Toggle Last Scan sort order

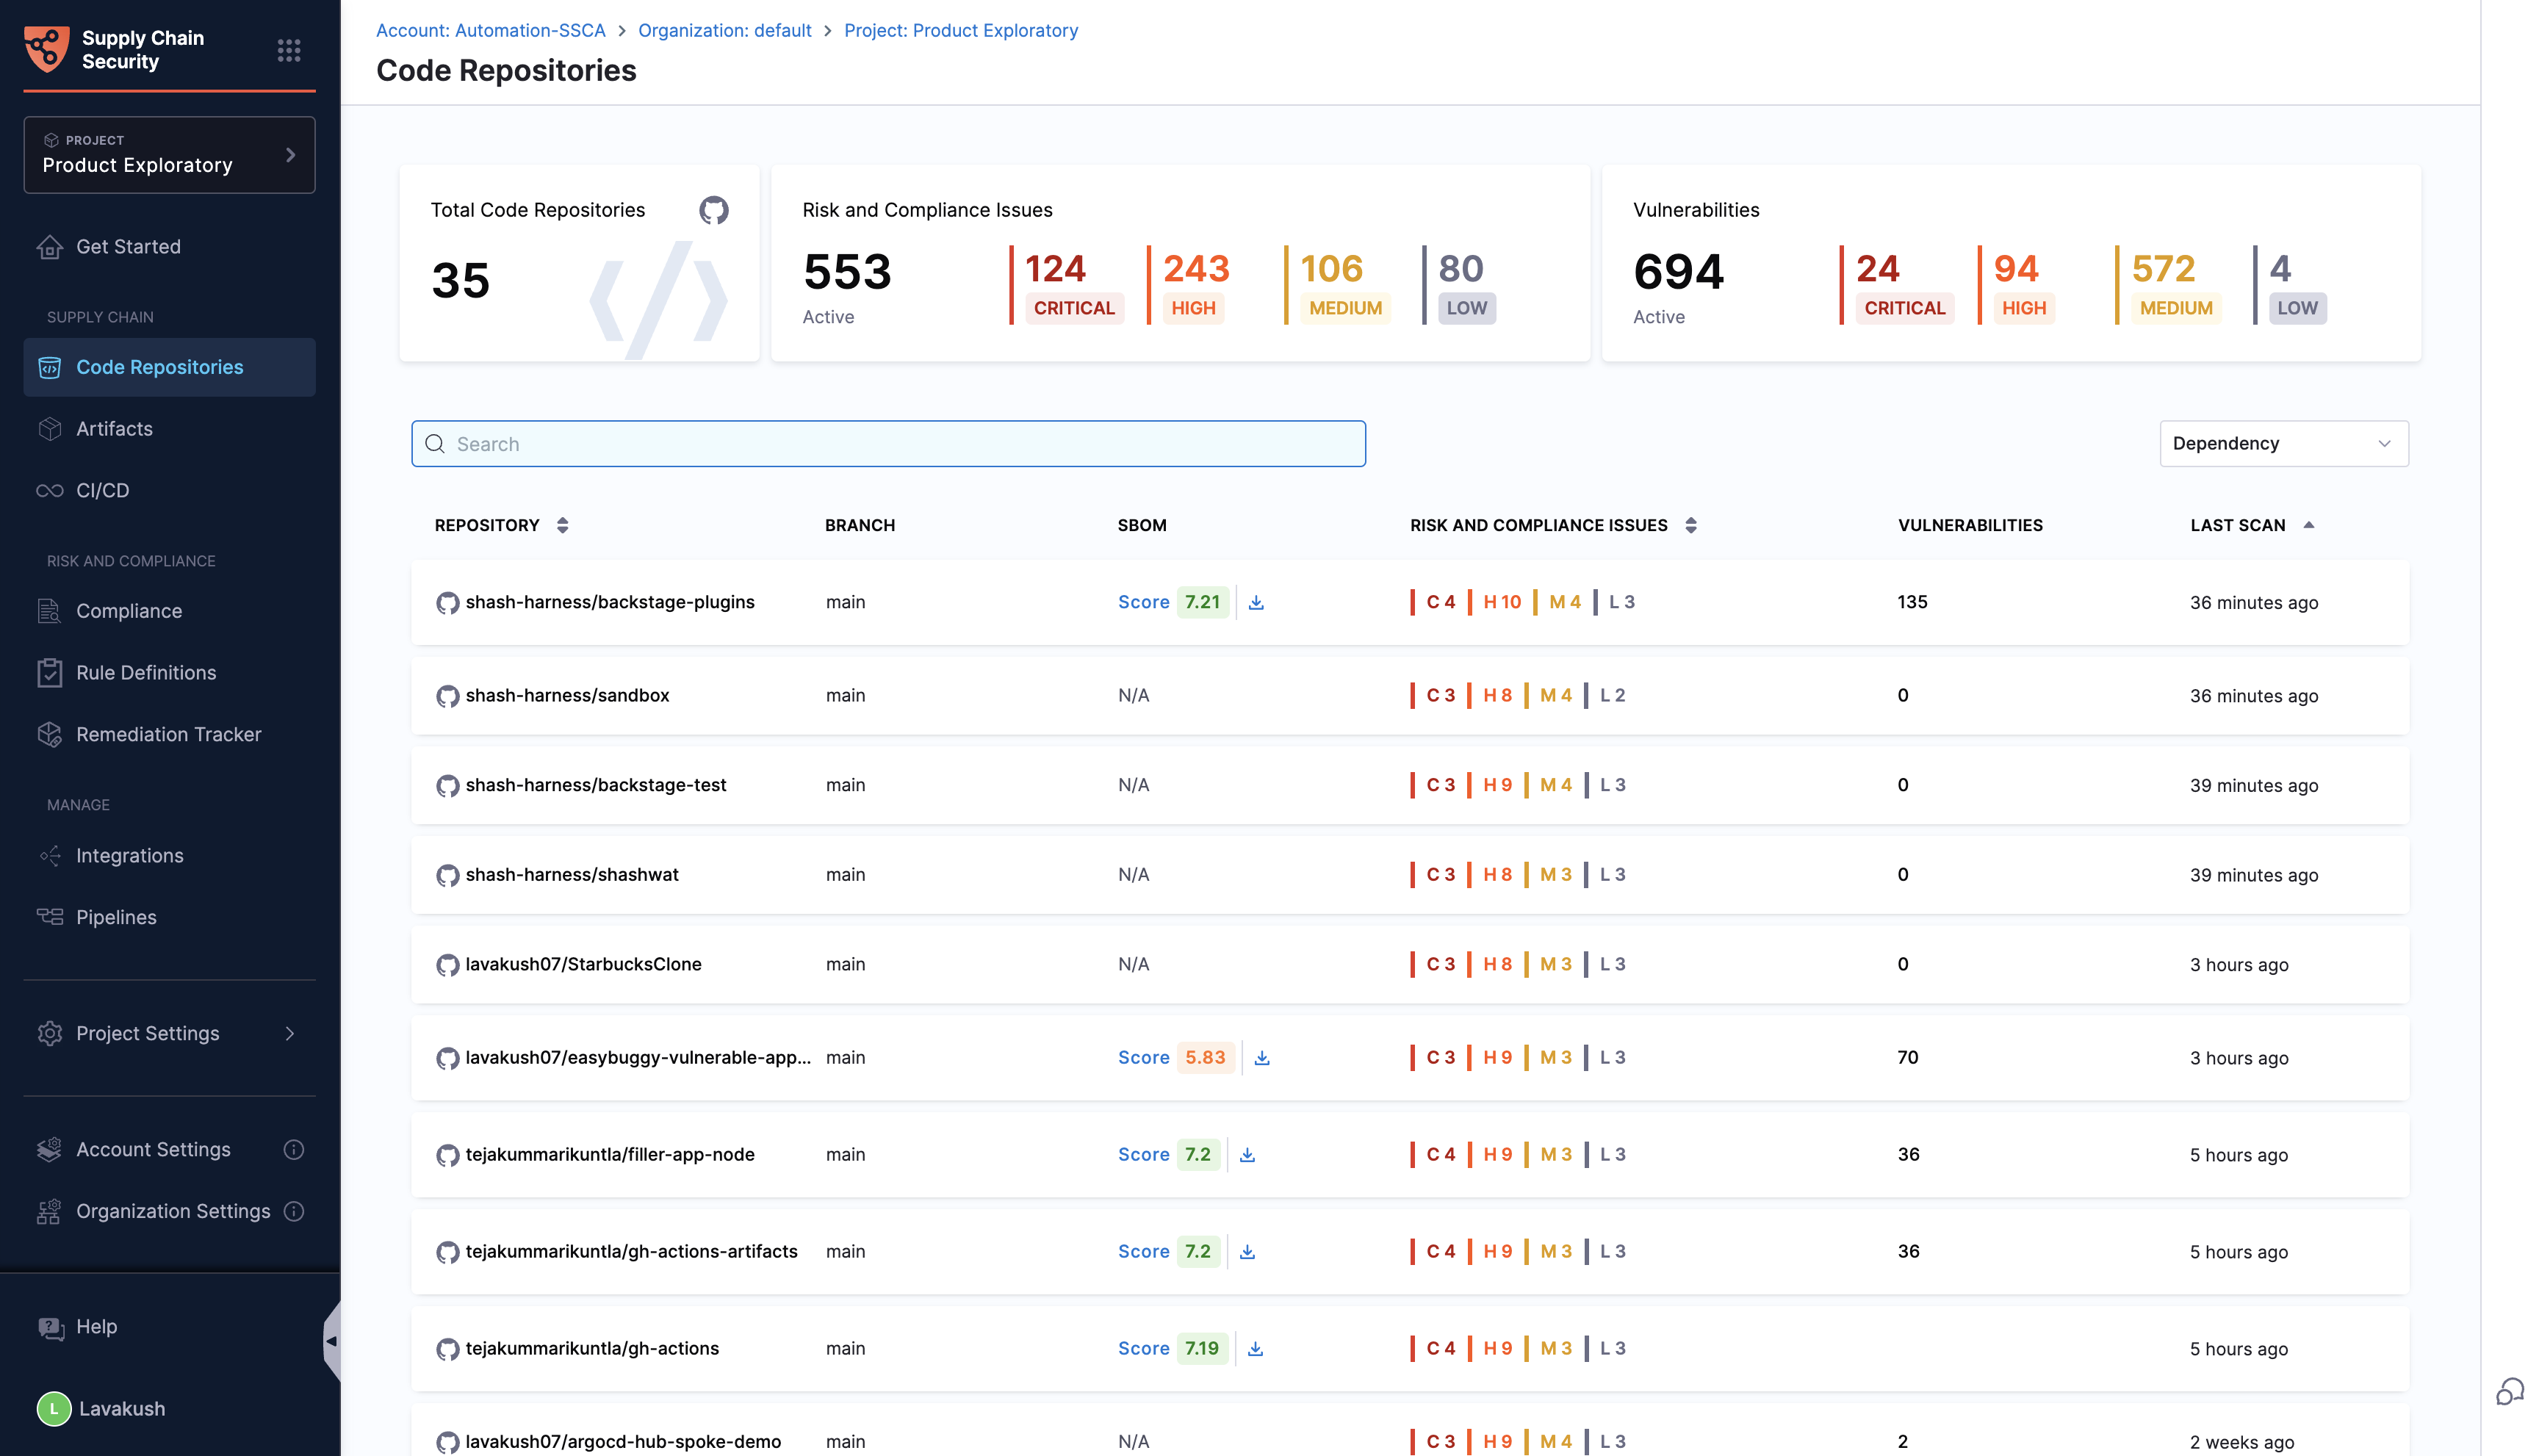point(2308,525)
